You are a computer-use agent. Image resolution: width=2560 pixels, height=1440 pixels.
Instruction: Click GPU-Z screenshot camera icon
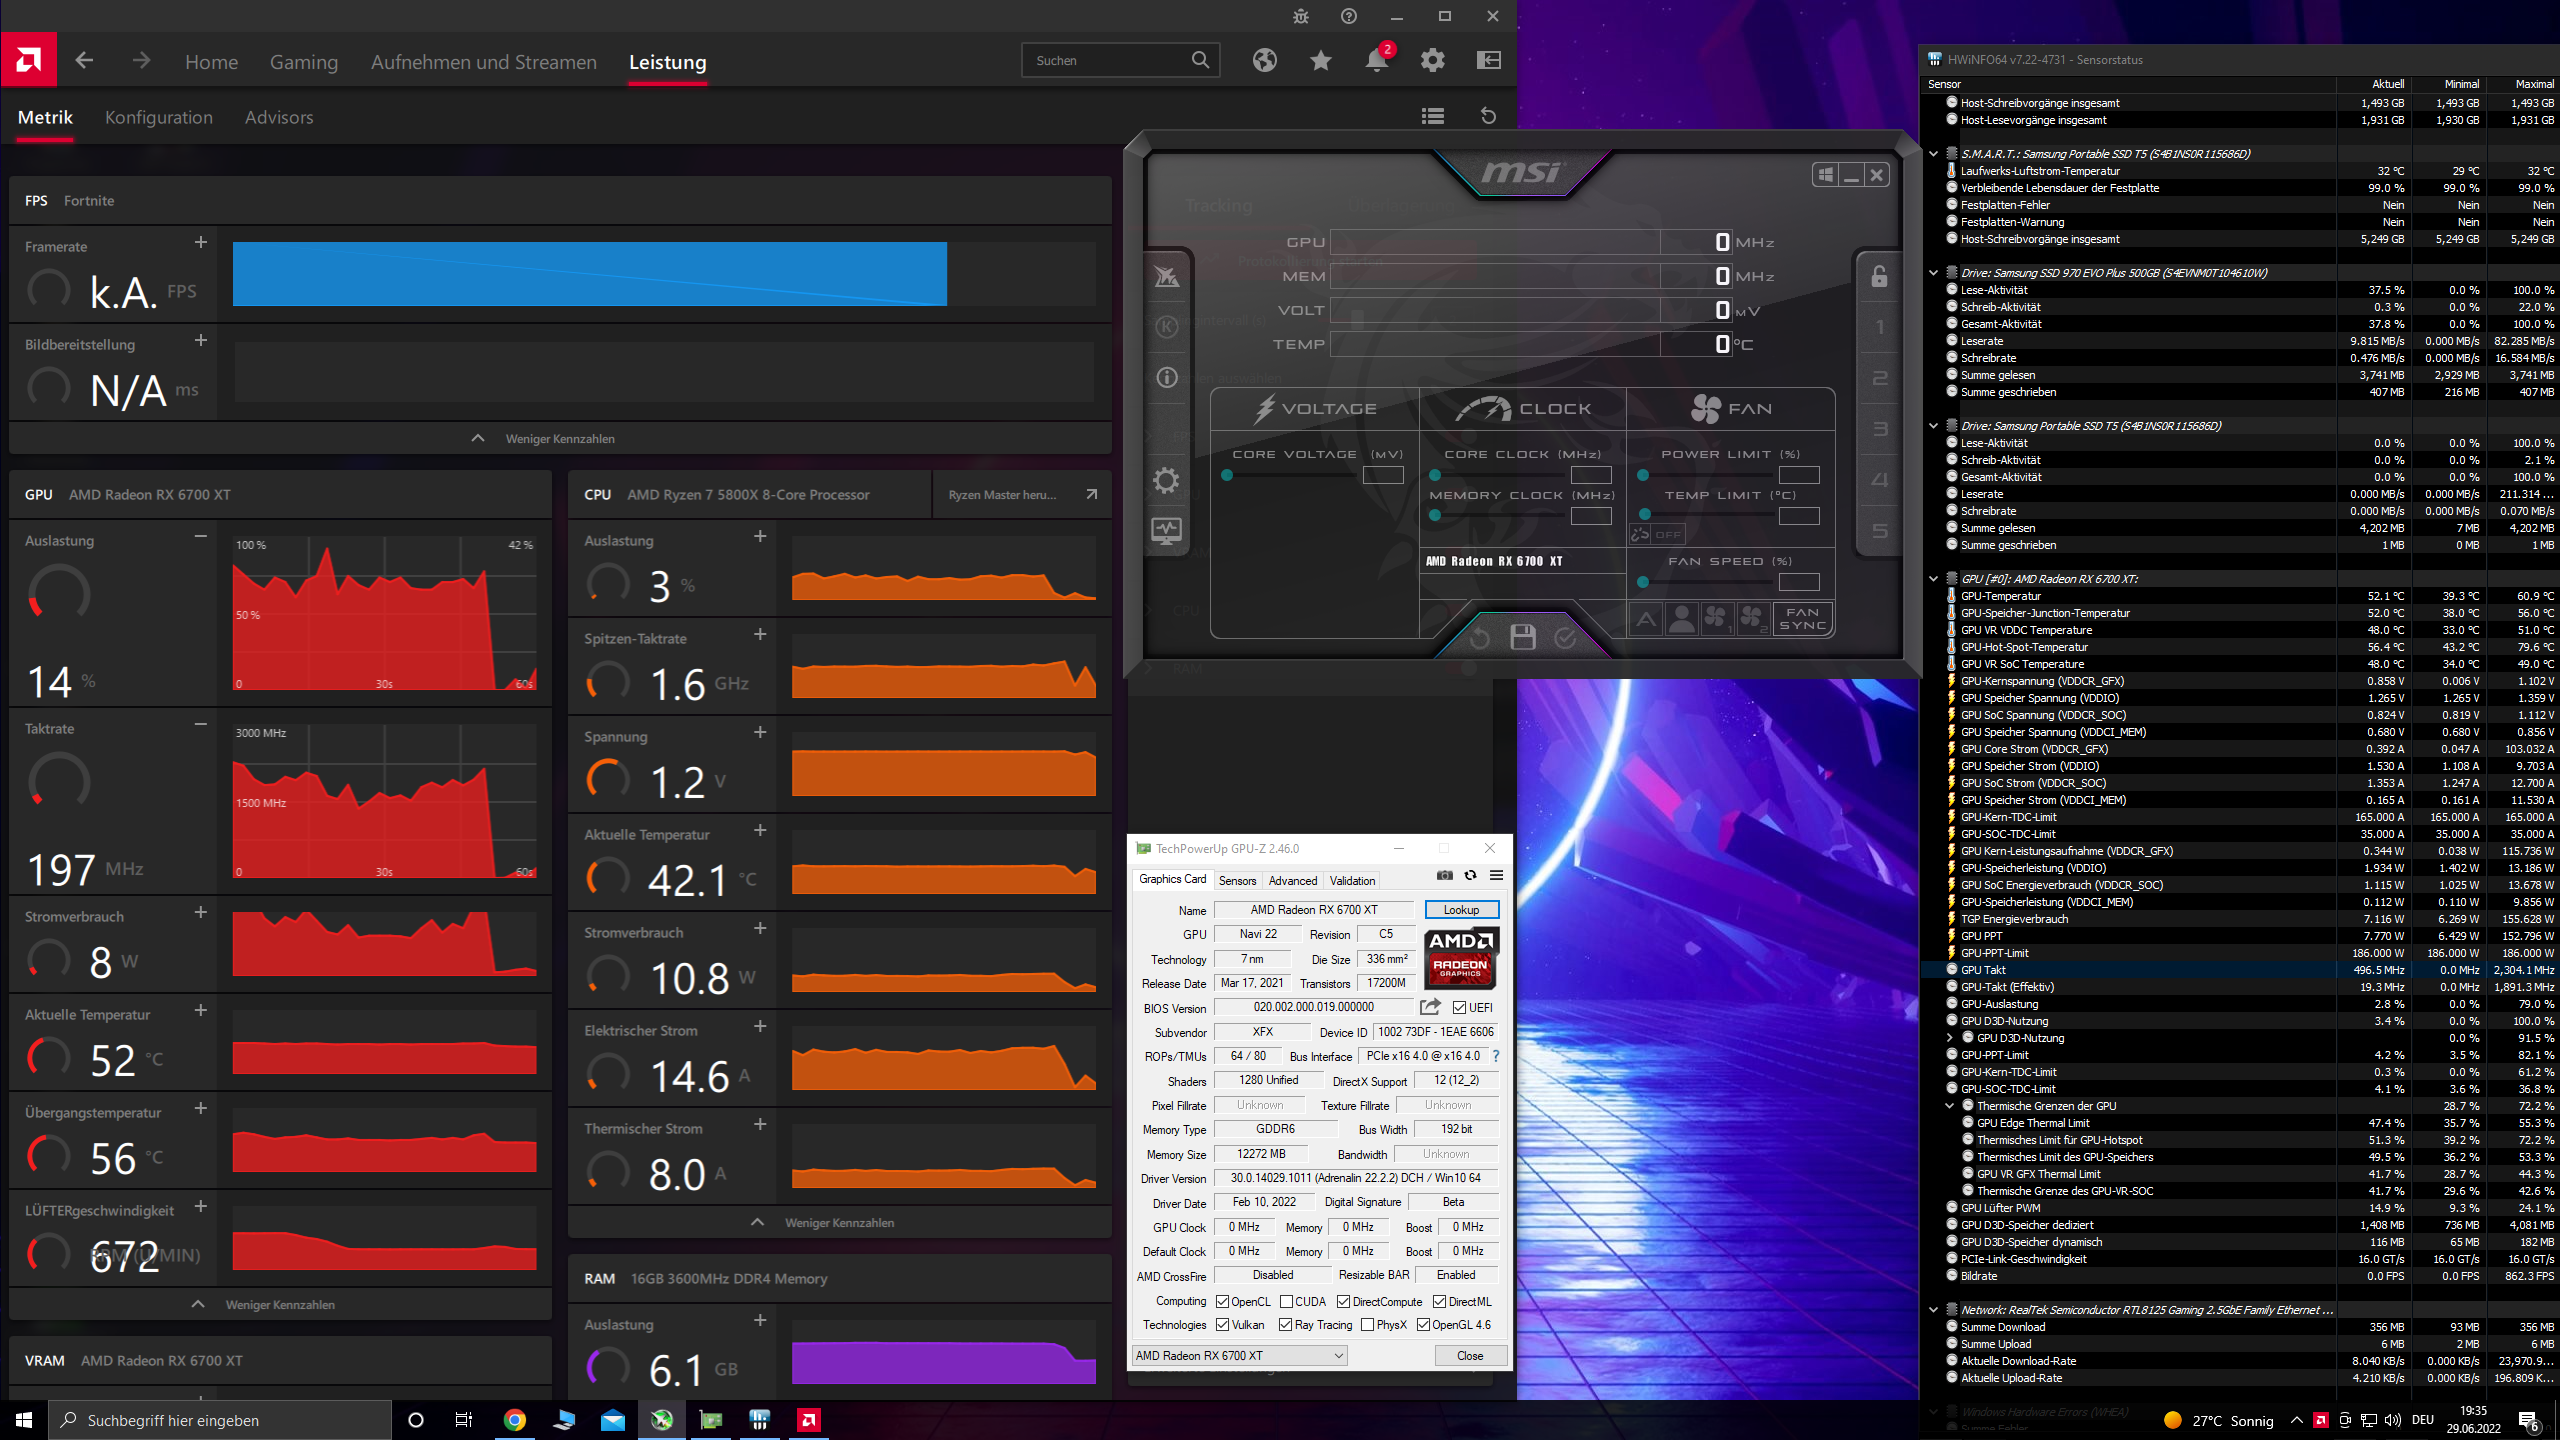(1444, 875)
